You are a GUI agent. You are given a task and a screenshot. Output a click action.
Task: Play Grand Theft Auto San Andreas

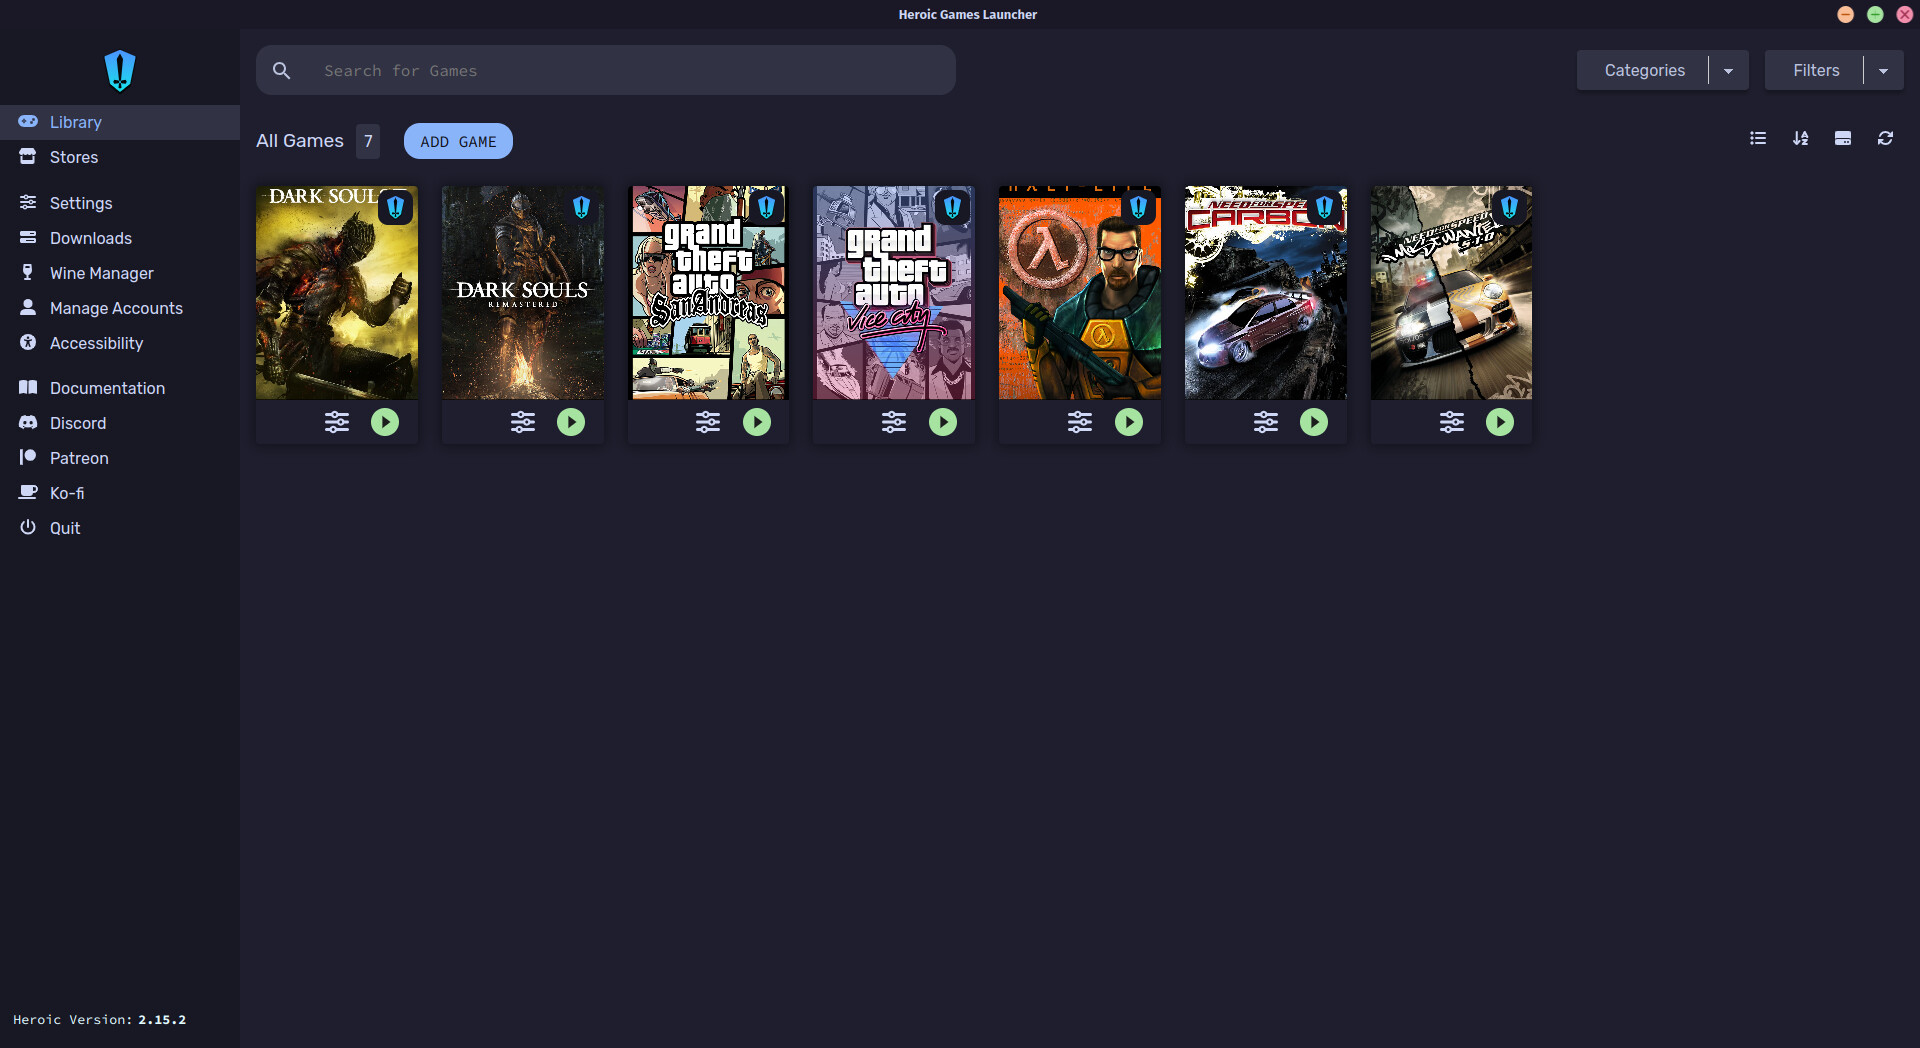(757, 422)
